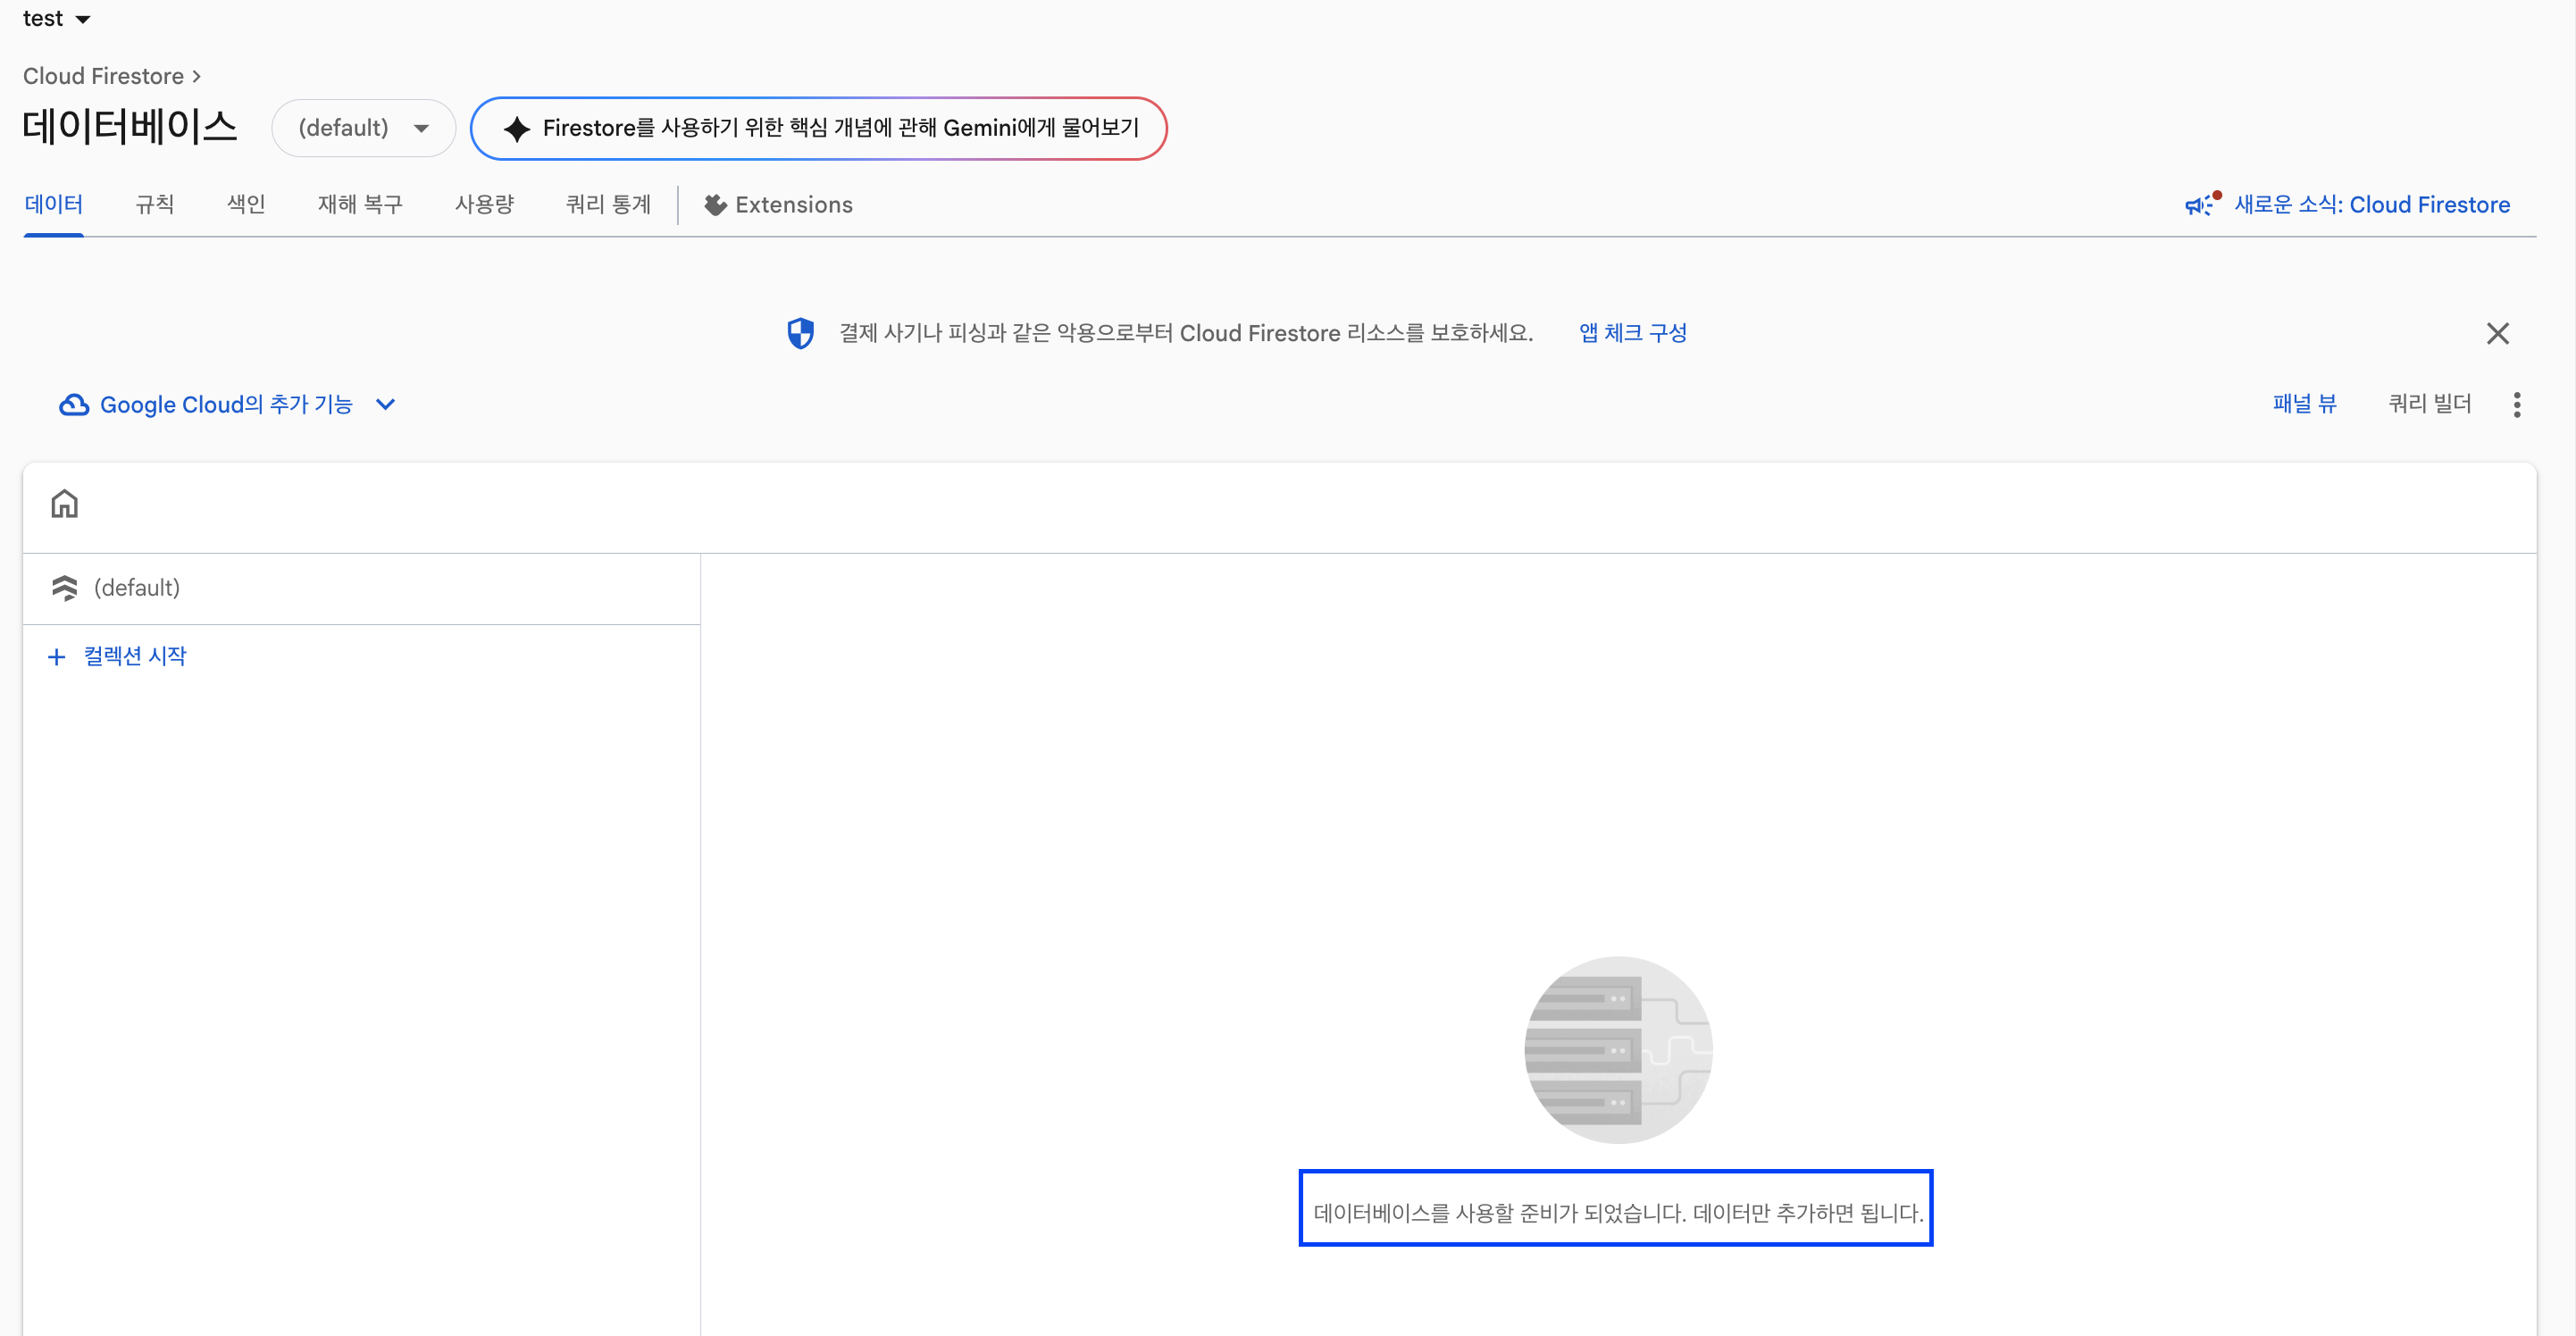The width and height of the screenshot is (2576, 1336).
Task: Click the Google Cloud cloud icon
Action: coord(74,404)
